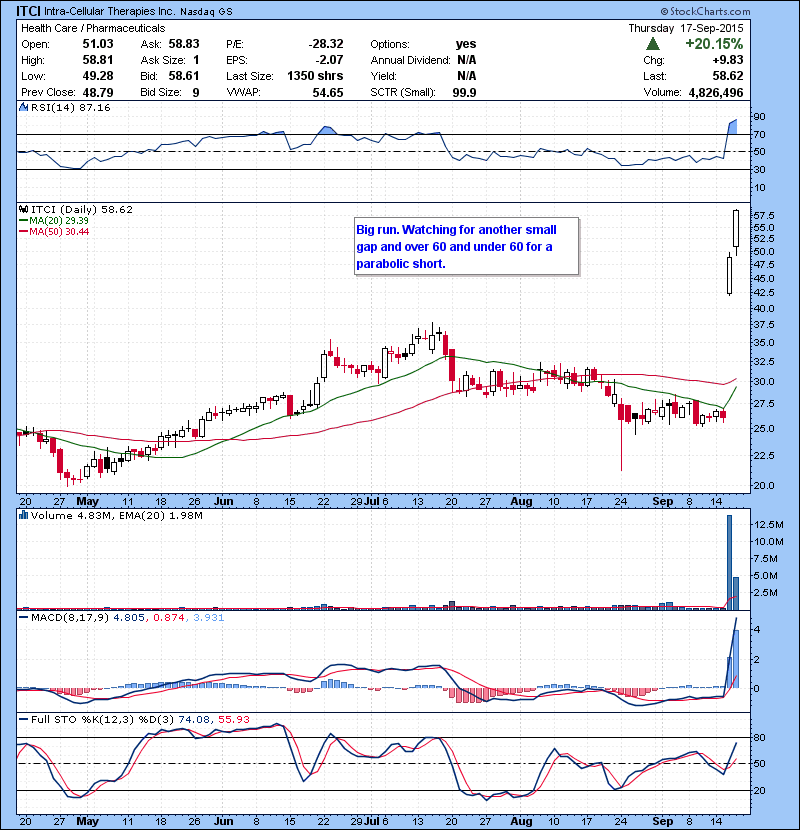The width and height of the screenshot is (800, 830).
Task: Click the Bid Size value 9
Action: (x=196, y=92)
